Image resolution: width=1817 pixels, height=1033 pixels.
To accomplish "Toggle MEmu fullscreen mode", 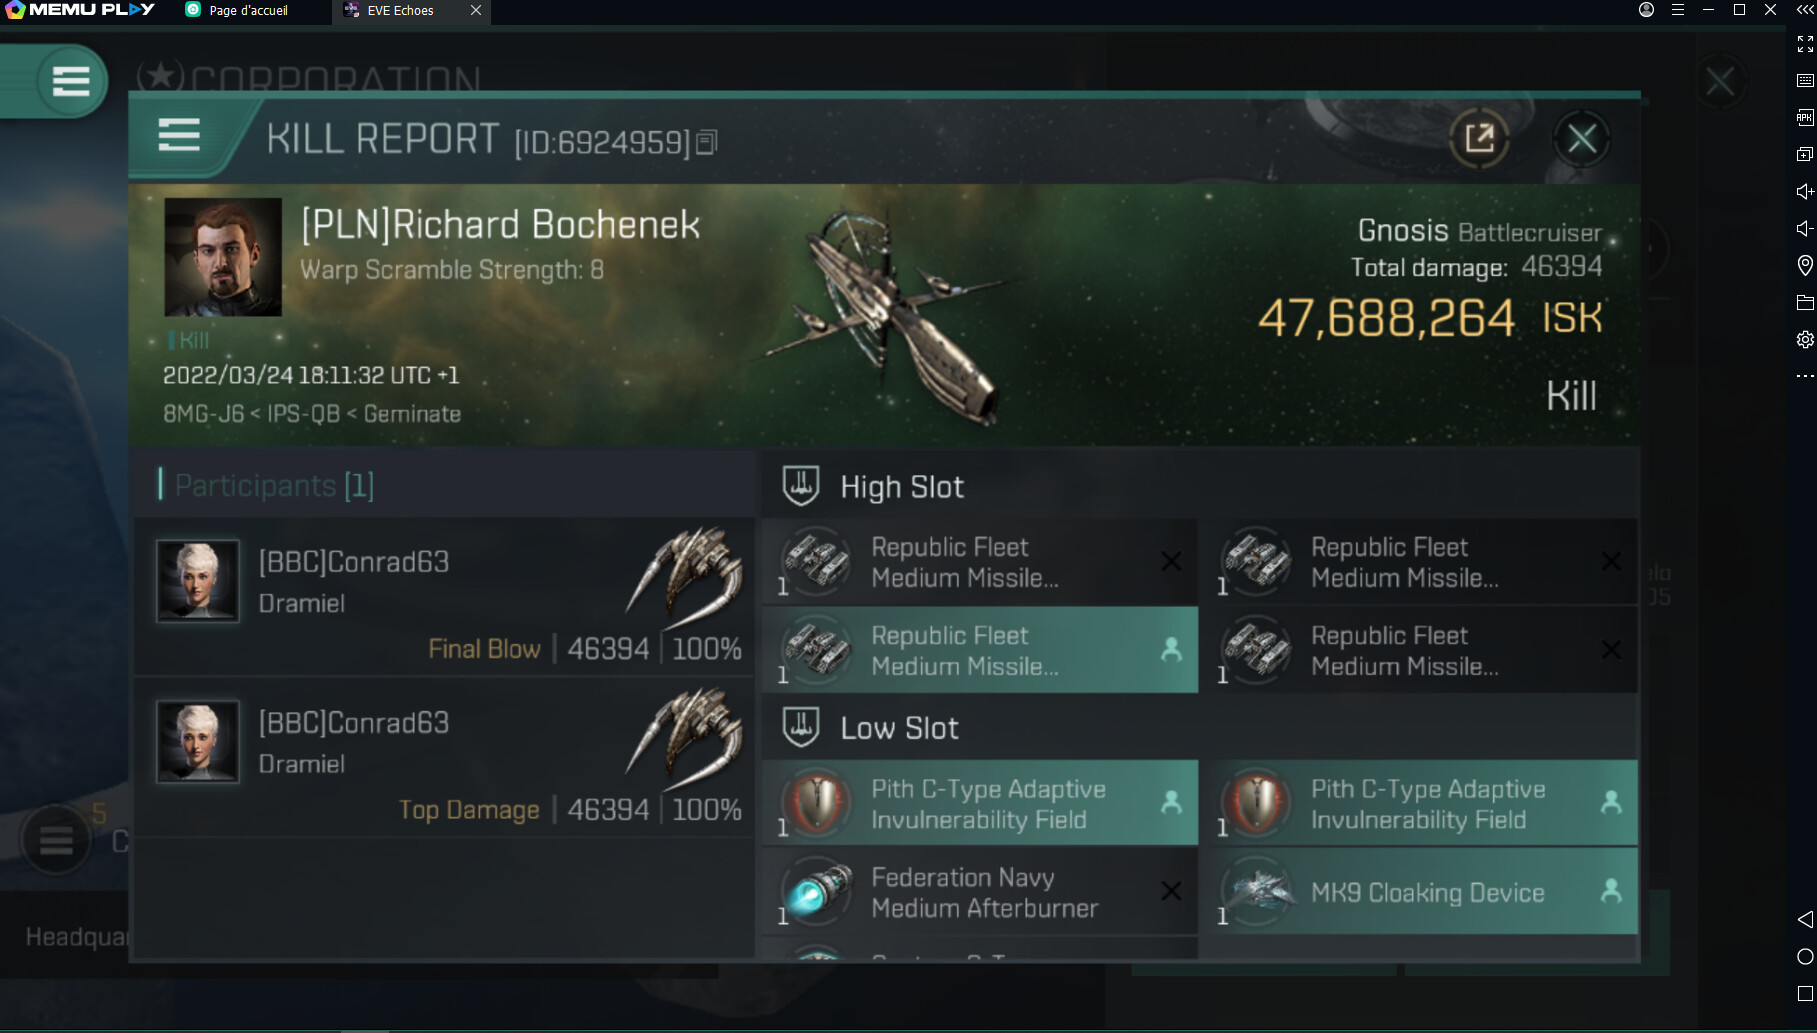I will point(1805,44).
